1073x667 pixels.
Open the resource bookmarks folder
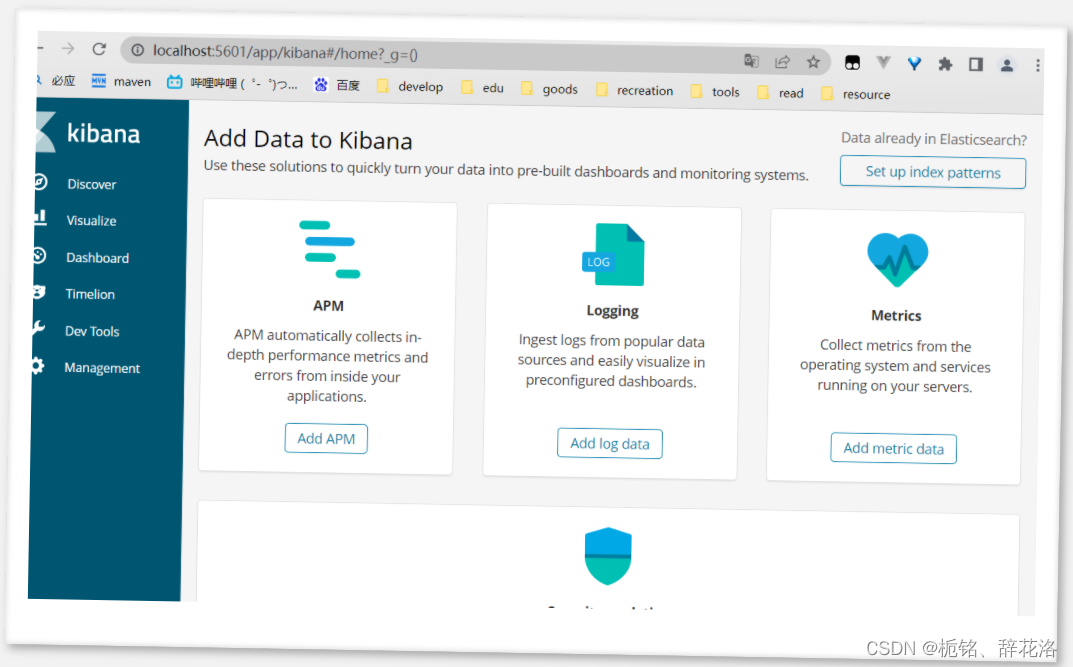click(856, 94)
